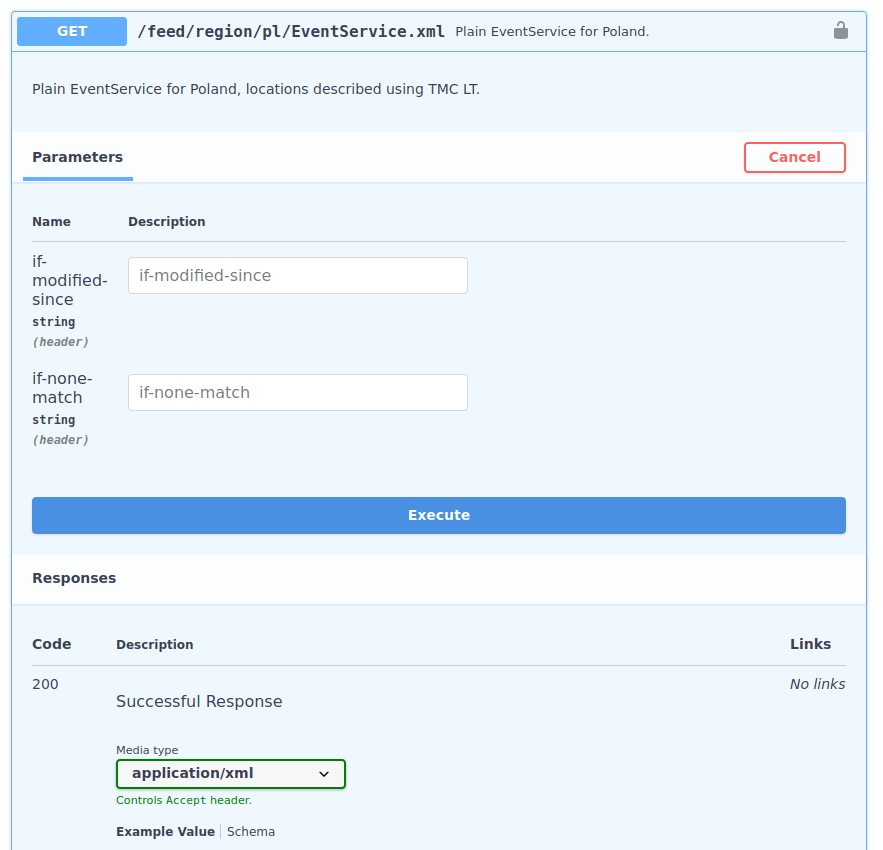Switch to the Parameters tab
Viewport: 883px width, 850px height.
pyautogui.click(x=77, y=157)
